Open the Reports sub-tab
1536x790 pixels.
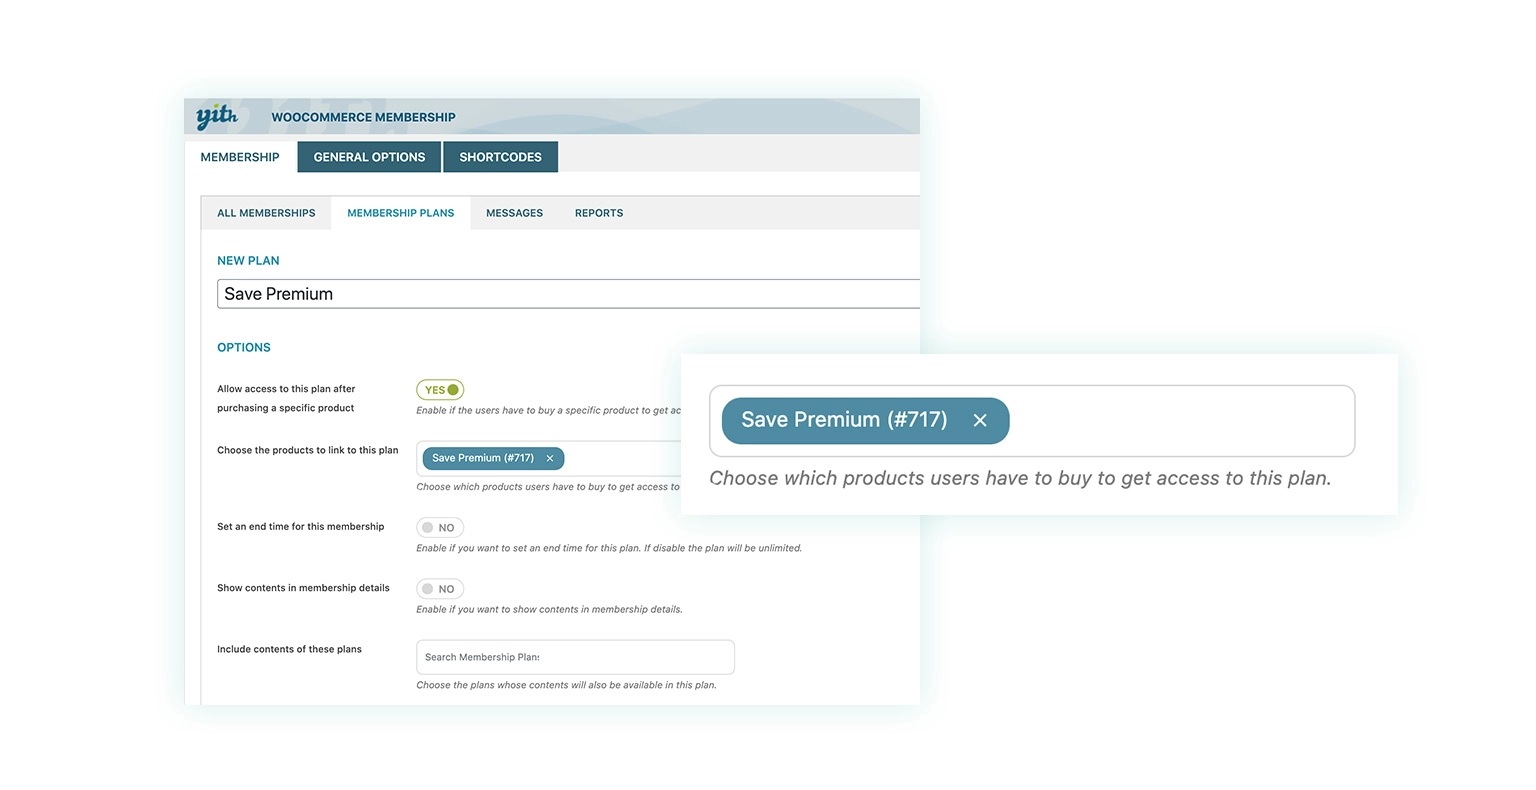(599, 213)
